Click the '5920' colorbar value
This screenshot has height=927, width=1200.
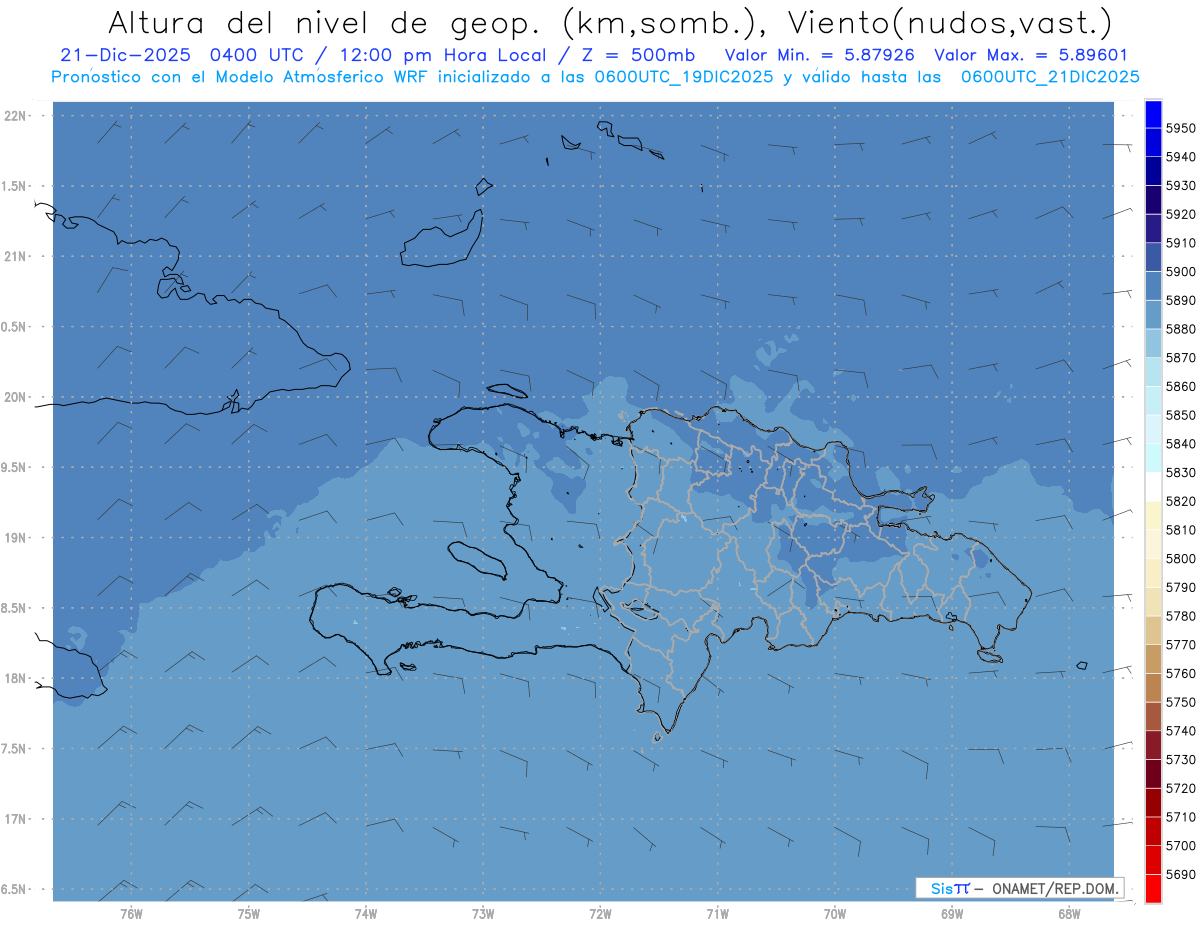[x=1180, y=214]
